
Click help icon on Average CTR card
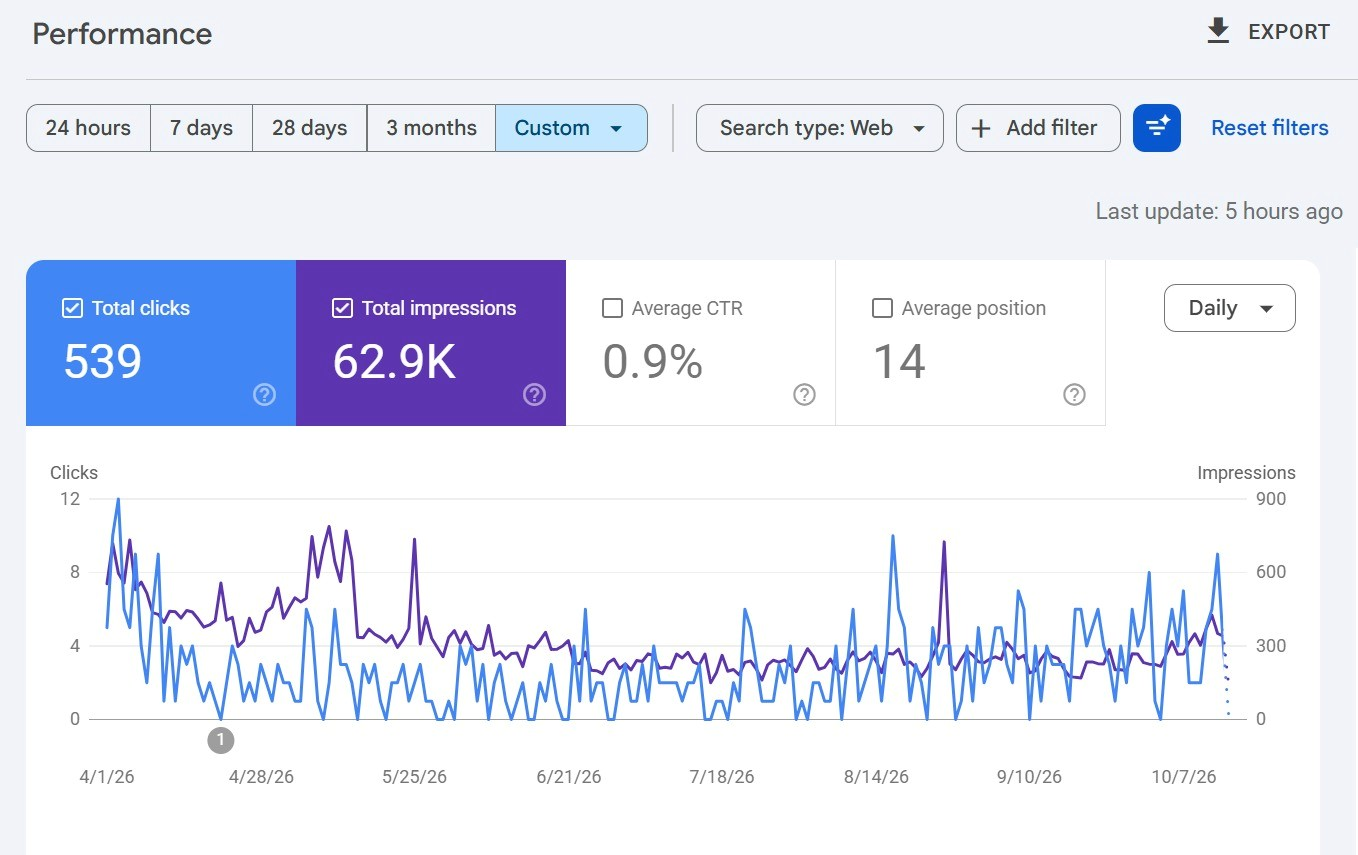point(804,395)
